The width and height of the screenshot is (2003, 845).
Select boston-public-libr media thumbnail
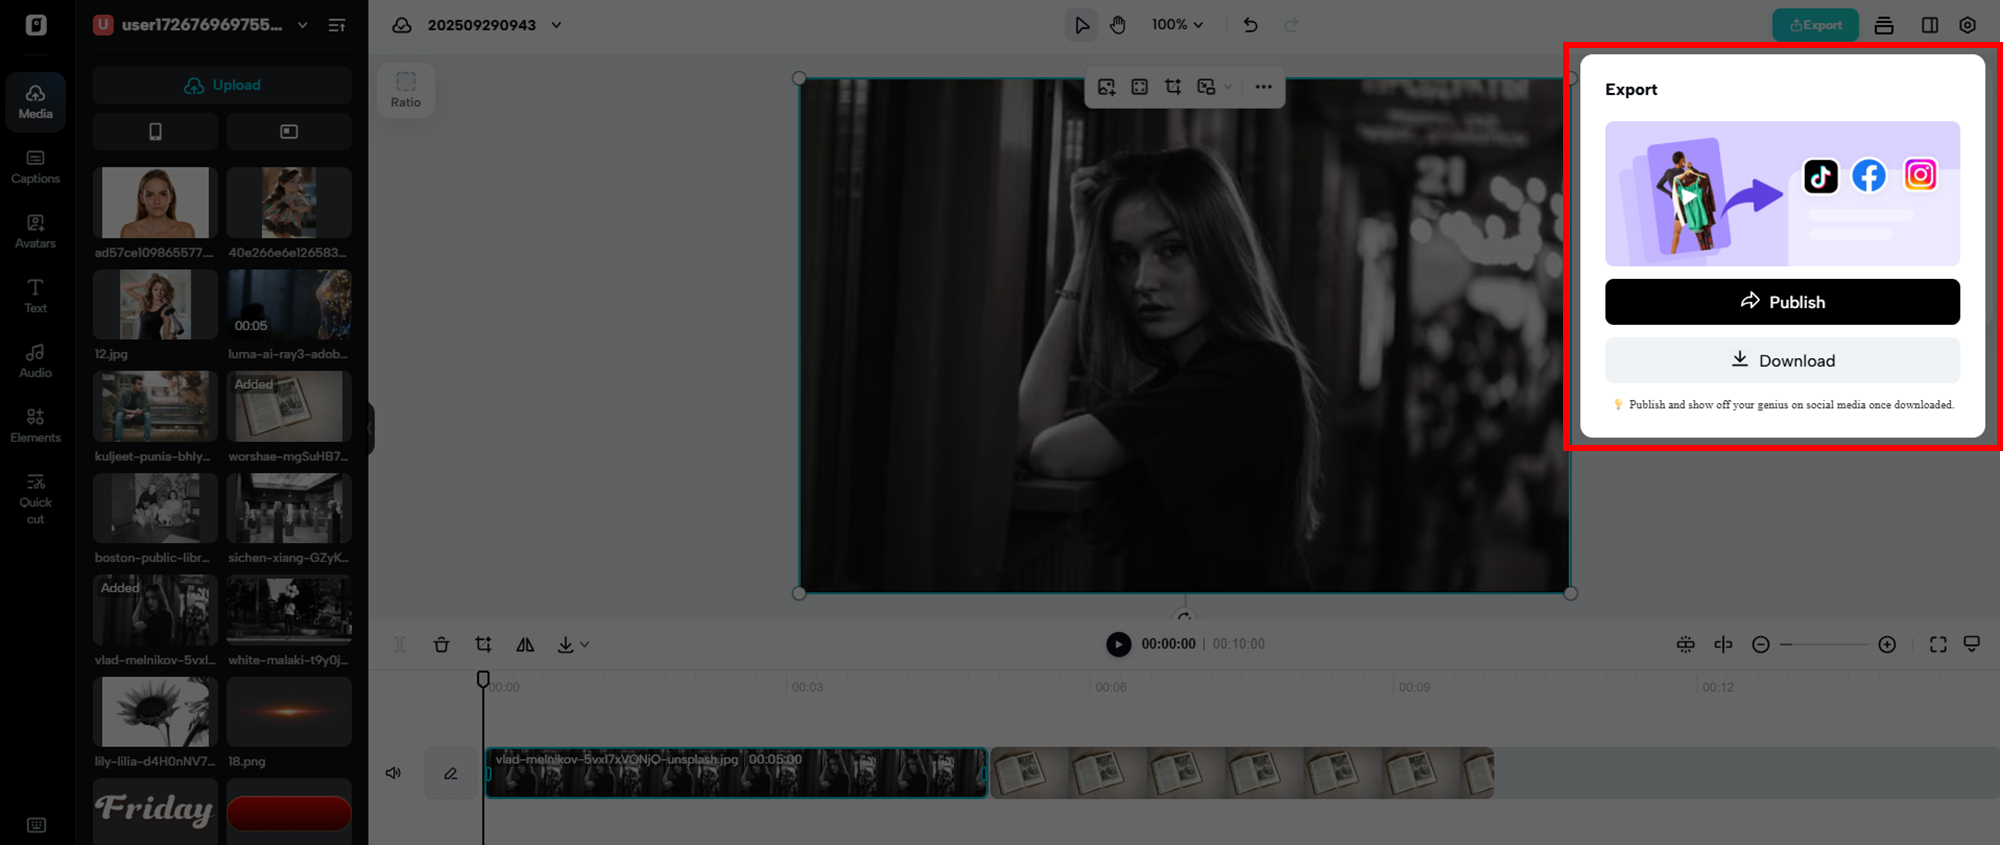155,509
